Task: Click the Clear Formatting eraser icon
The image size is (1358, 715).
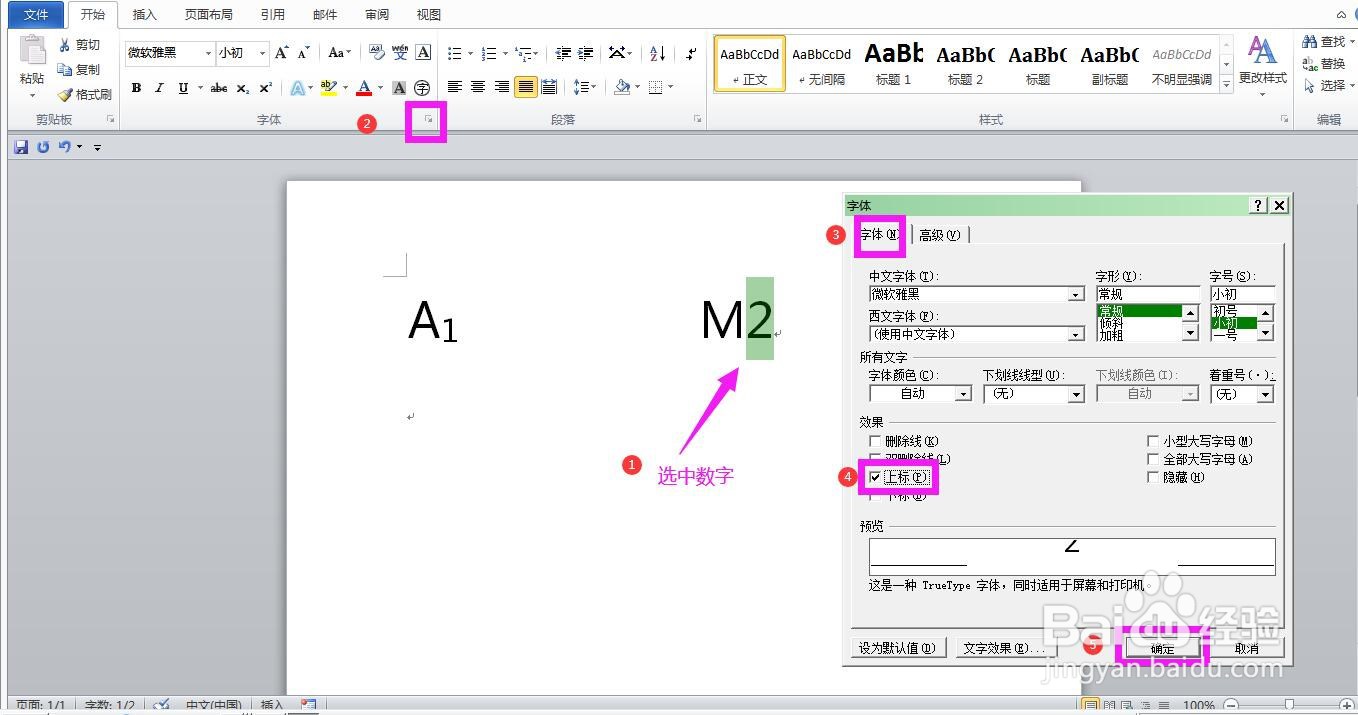Action: 376,53
